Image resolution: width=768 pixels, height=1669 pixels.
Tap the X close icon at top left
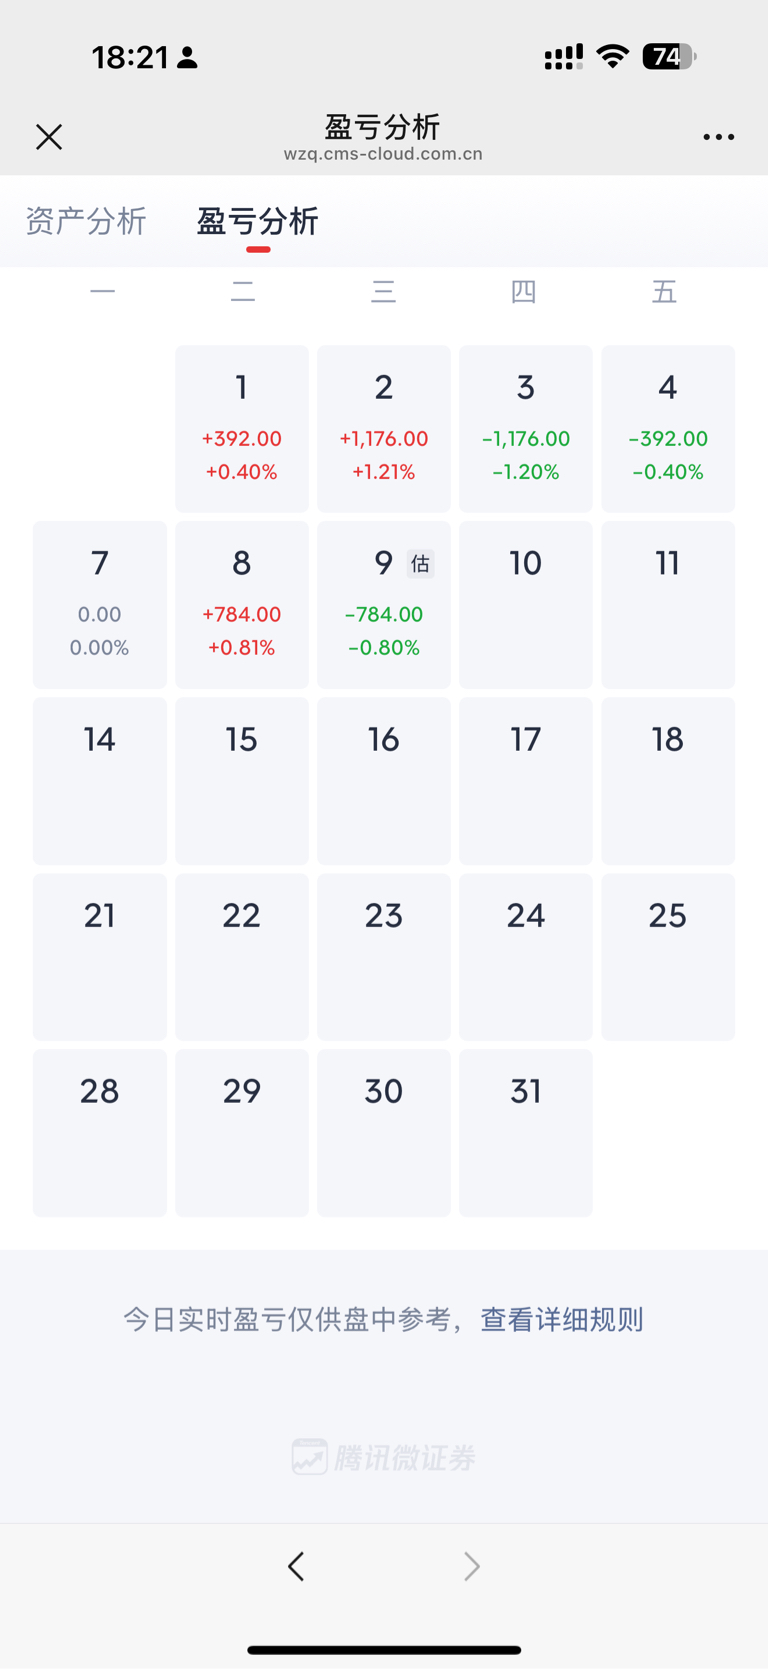click(x=49, y=137)
